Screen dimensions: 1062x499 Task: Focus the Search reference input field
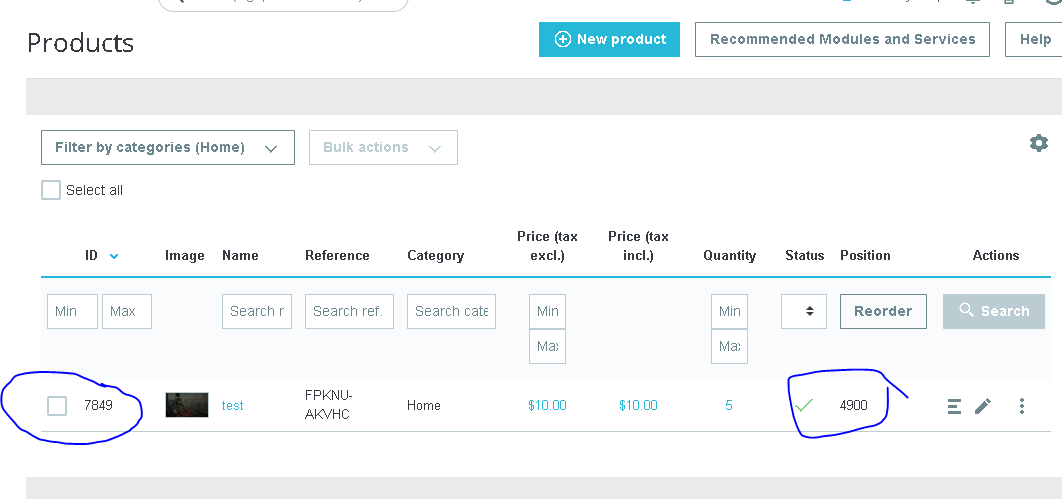point(349,311)
